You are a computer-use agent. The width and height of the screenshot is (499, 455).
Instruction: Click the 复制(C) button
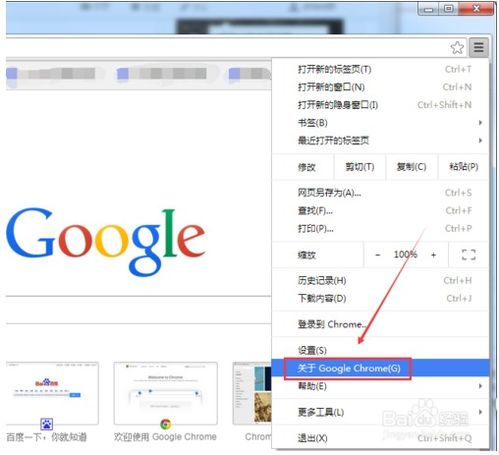(x=411, y=167)
